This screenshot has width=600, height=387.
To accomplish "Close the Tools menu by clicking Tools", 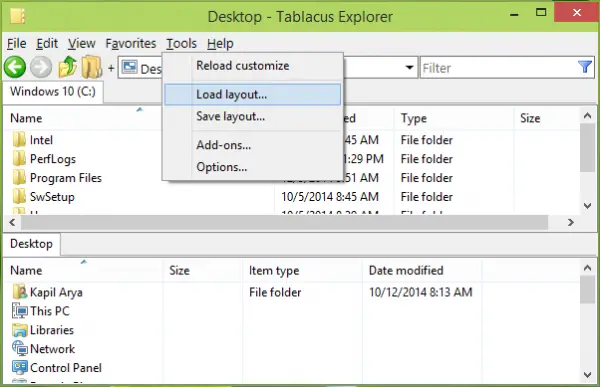I will (x=181, y=44).
